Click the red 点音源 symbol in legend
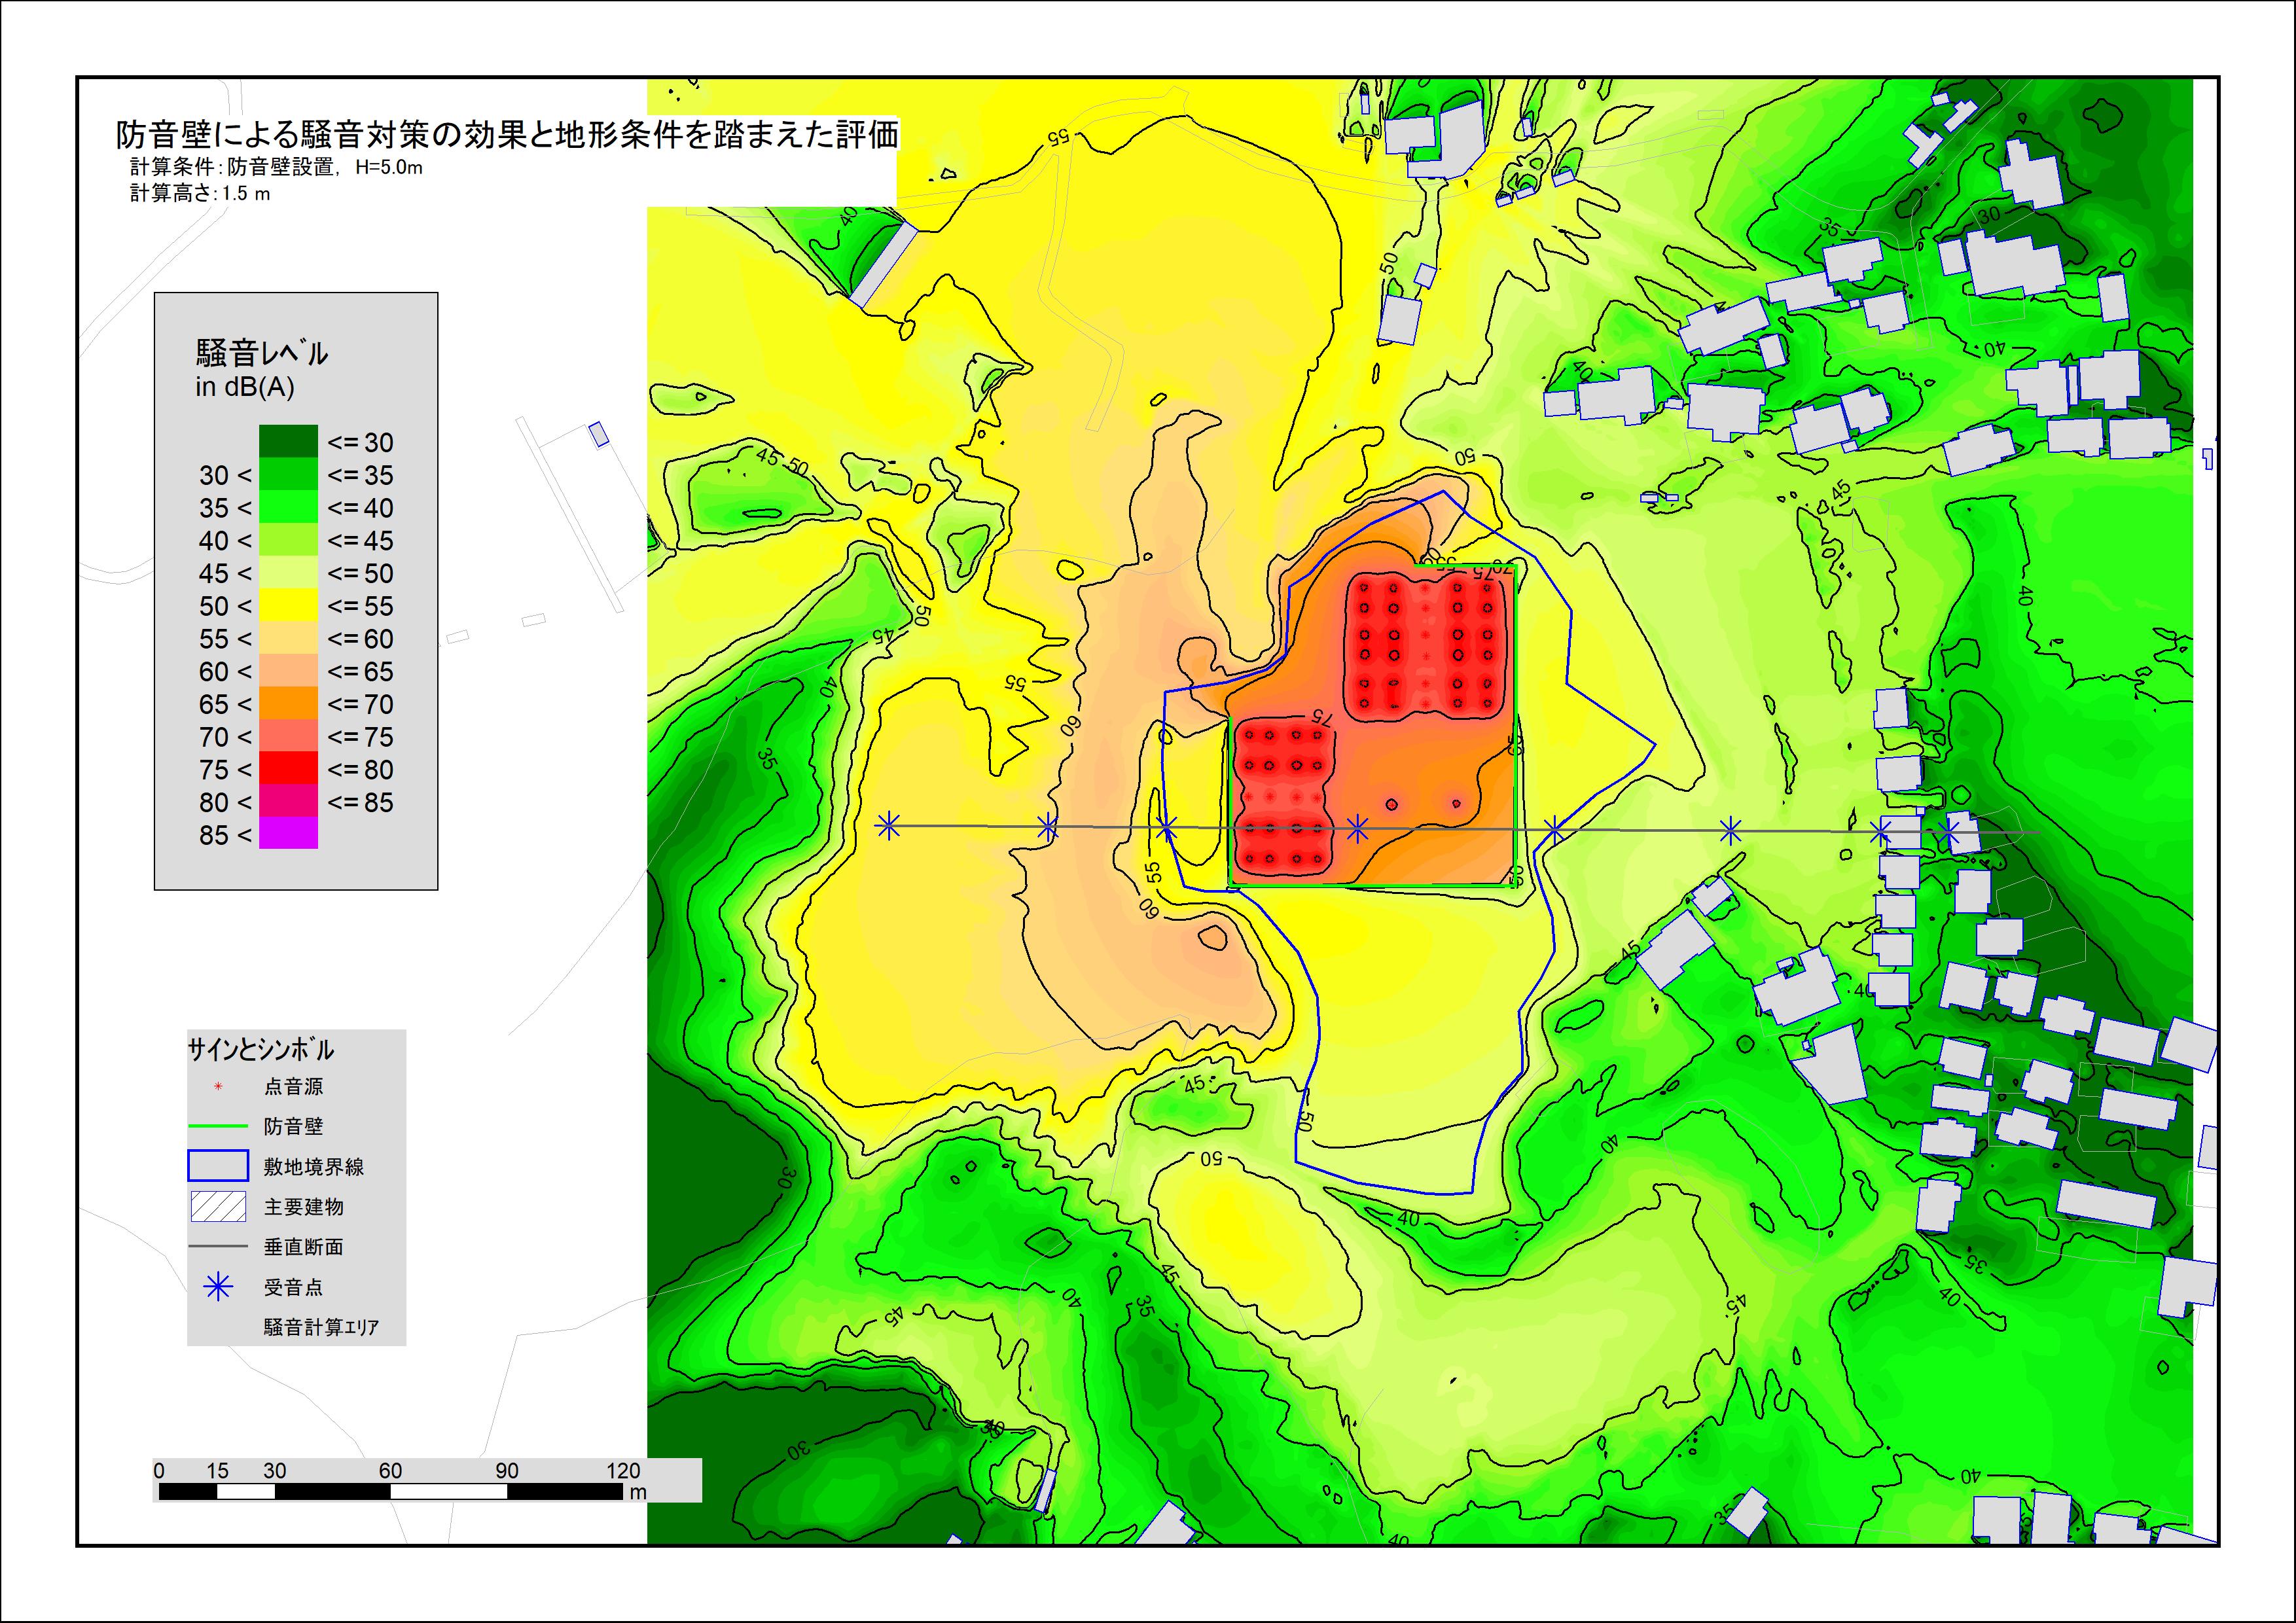This screenshot has height=1623, width=2296. click(x=218, y=1086)
